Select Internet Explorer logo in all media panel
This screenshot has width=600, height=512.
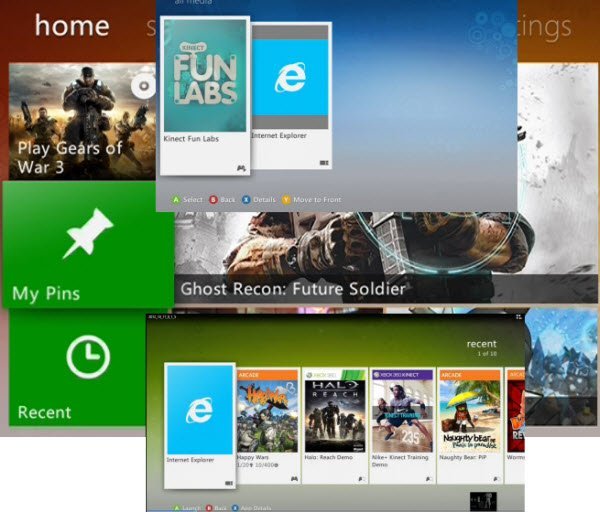point(290,77)
